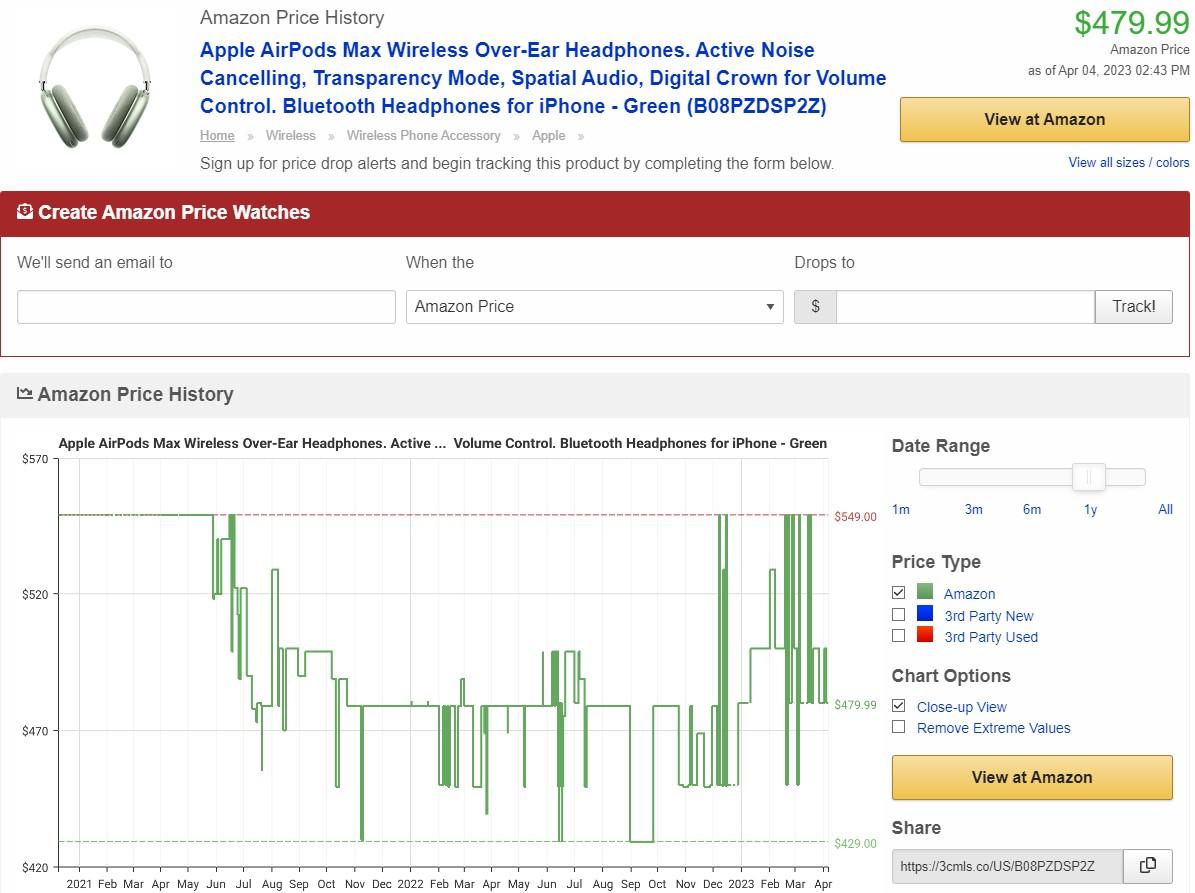Screen dimensions: 1195x893
Task: Open the Wireless breadcrumb
Action: pyautogui.click(x=290, y=135)
